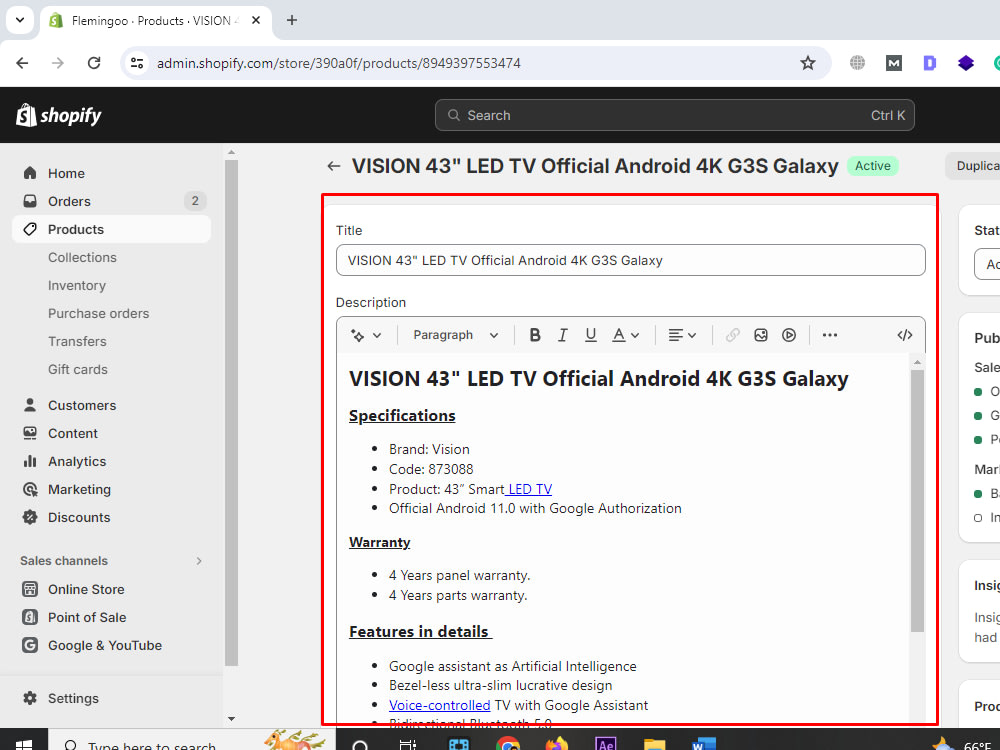Click the Specifications heading in description

tap(402, 416)
